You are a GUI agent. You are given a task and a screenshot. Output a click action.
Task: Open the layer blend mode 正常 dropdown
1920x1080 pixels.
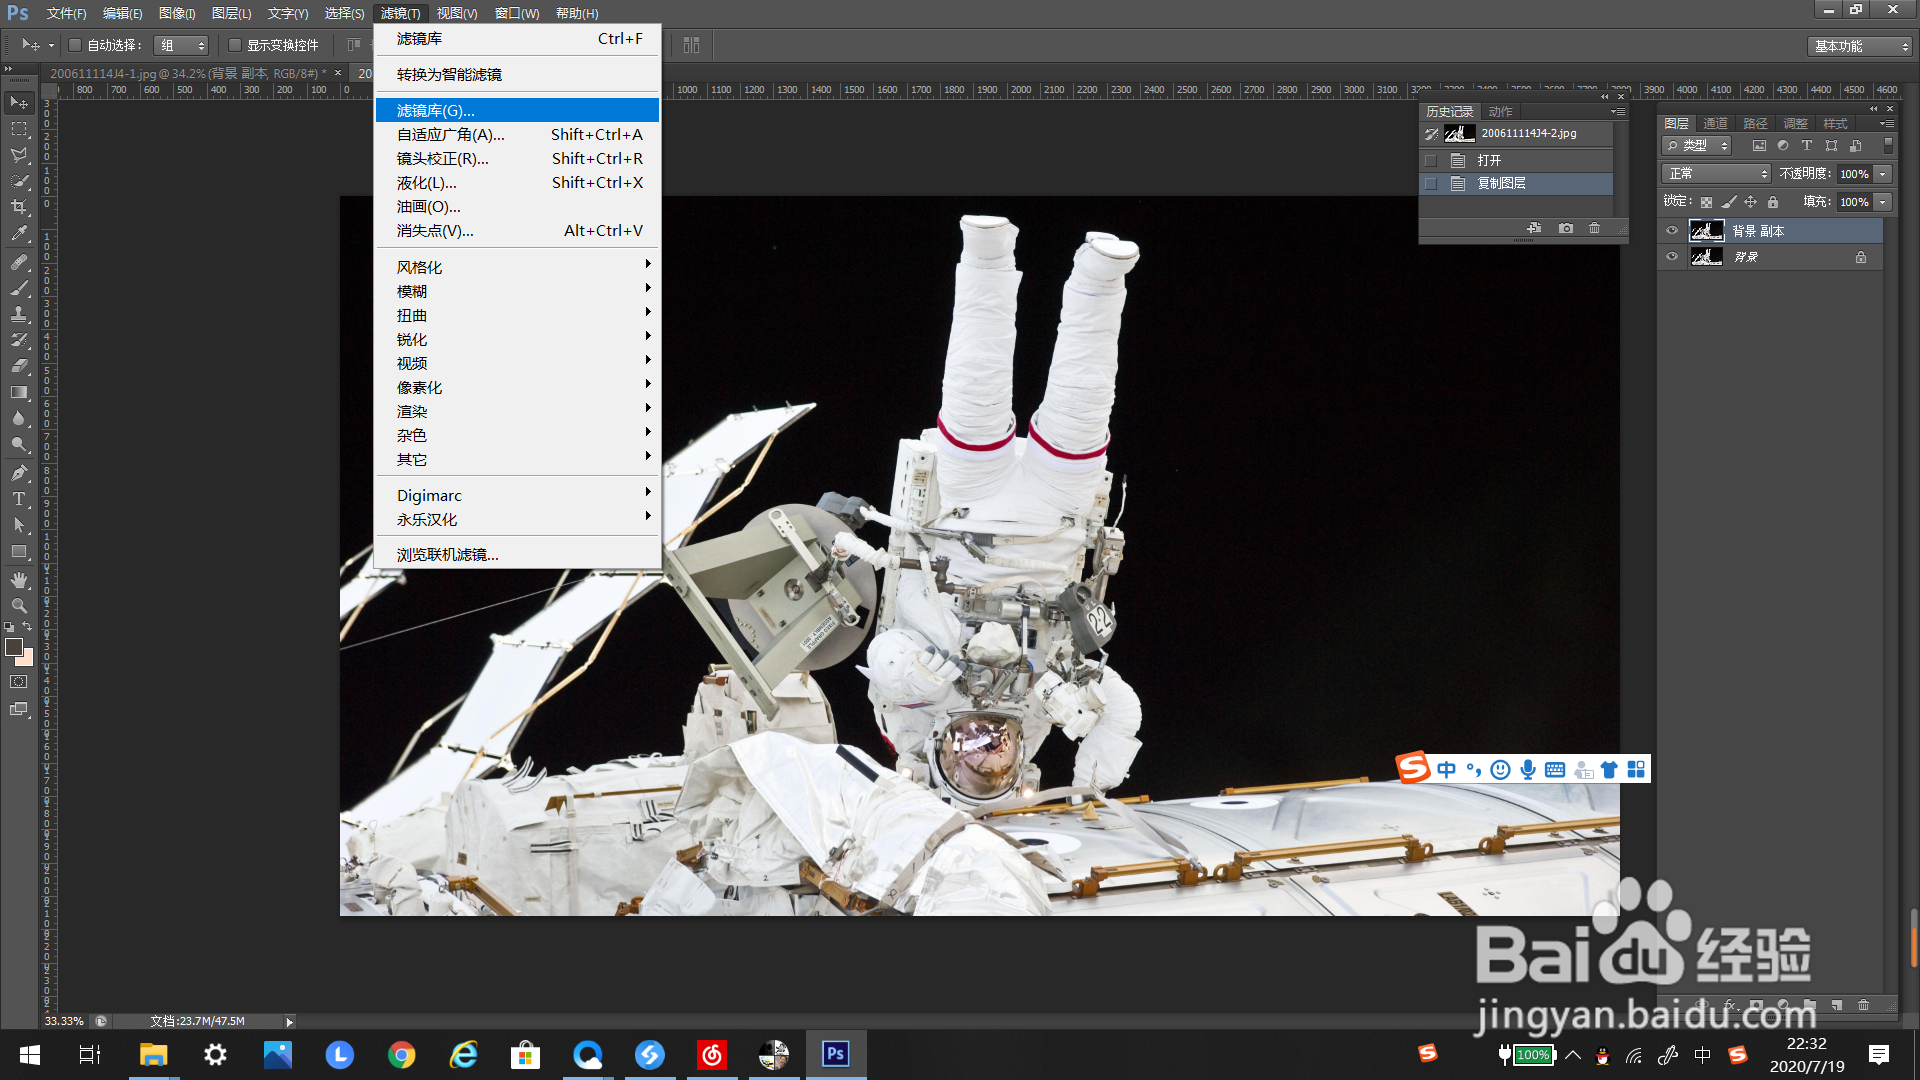click(x=1716, y=174)
